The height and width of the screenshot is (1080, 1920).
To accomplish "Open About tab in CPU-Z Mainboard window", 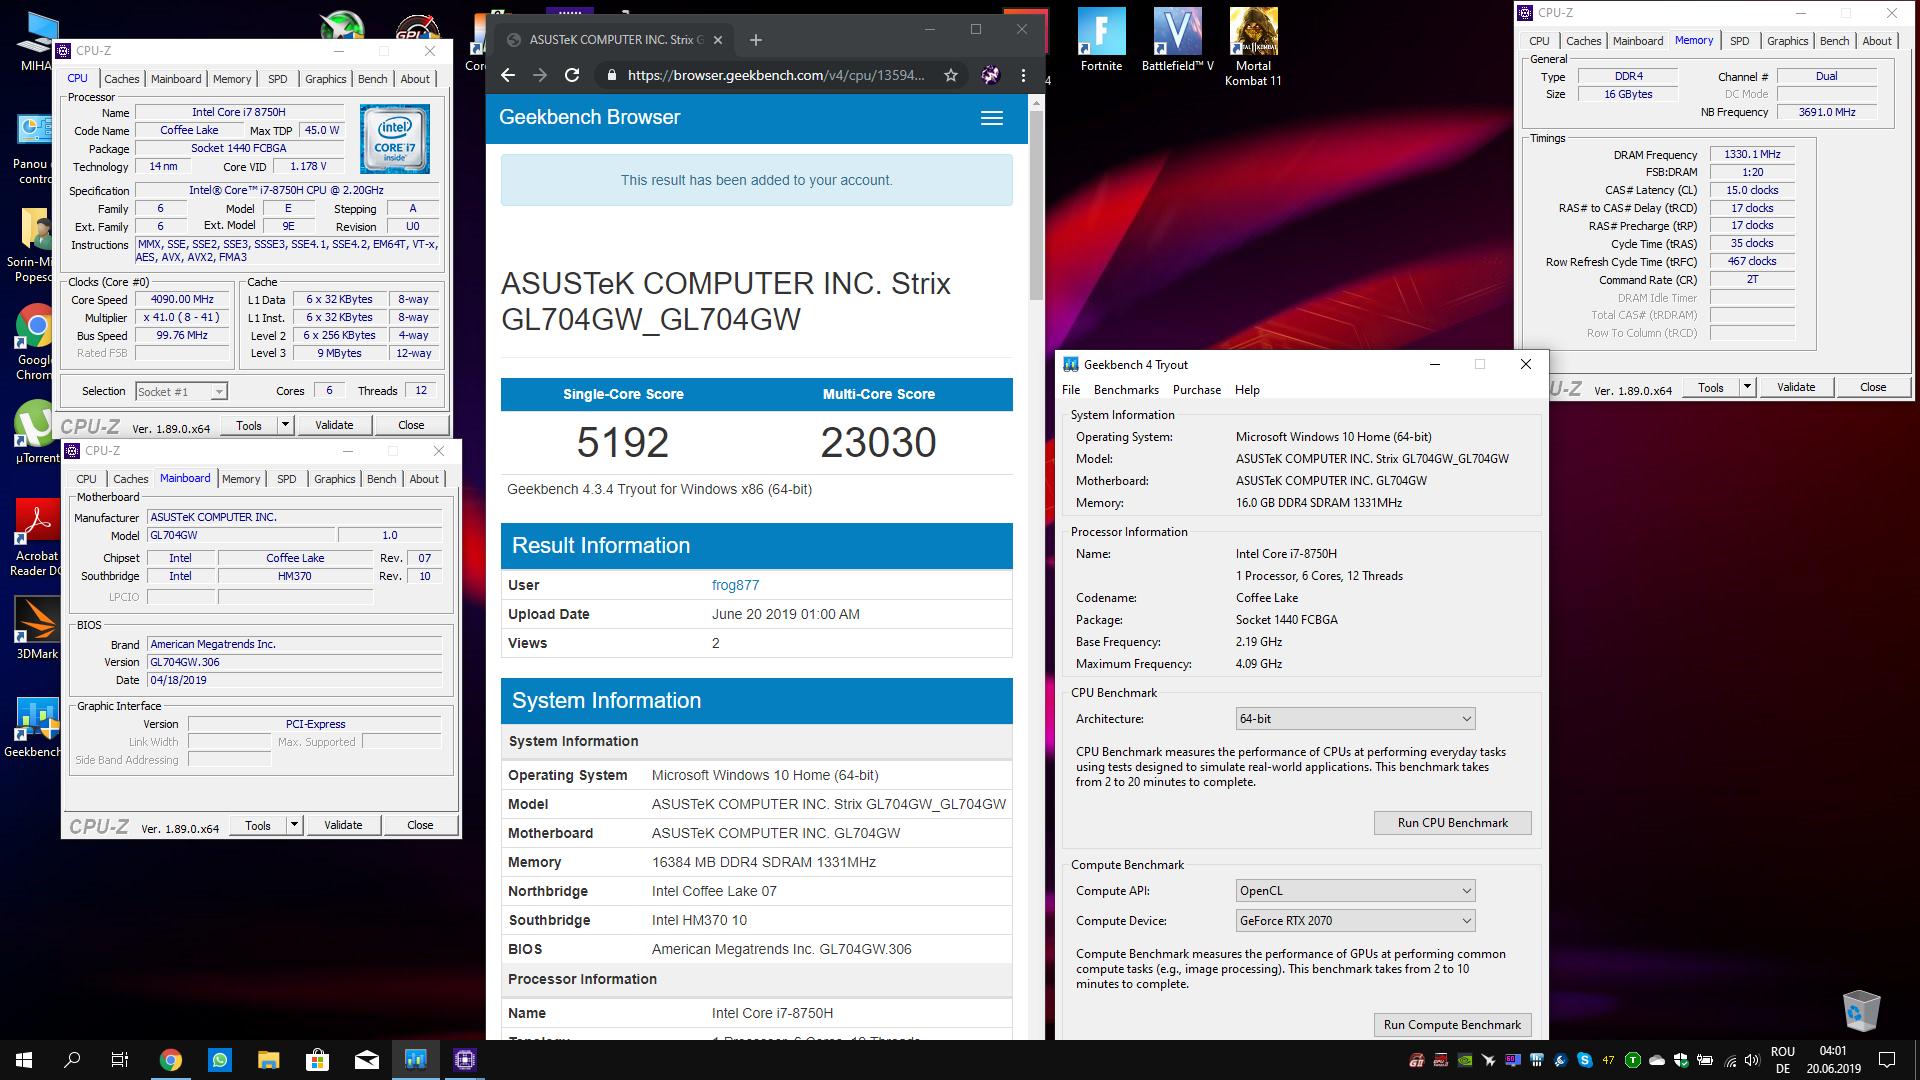I will pos(424,479).
